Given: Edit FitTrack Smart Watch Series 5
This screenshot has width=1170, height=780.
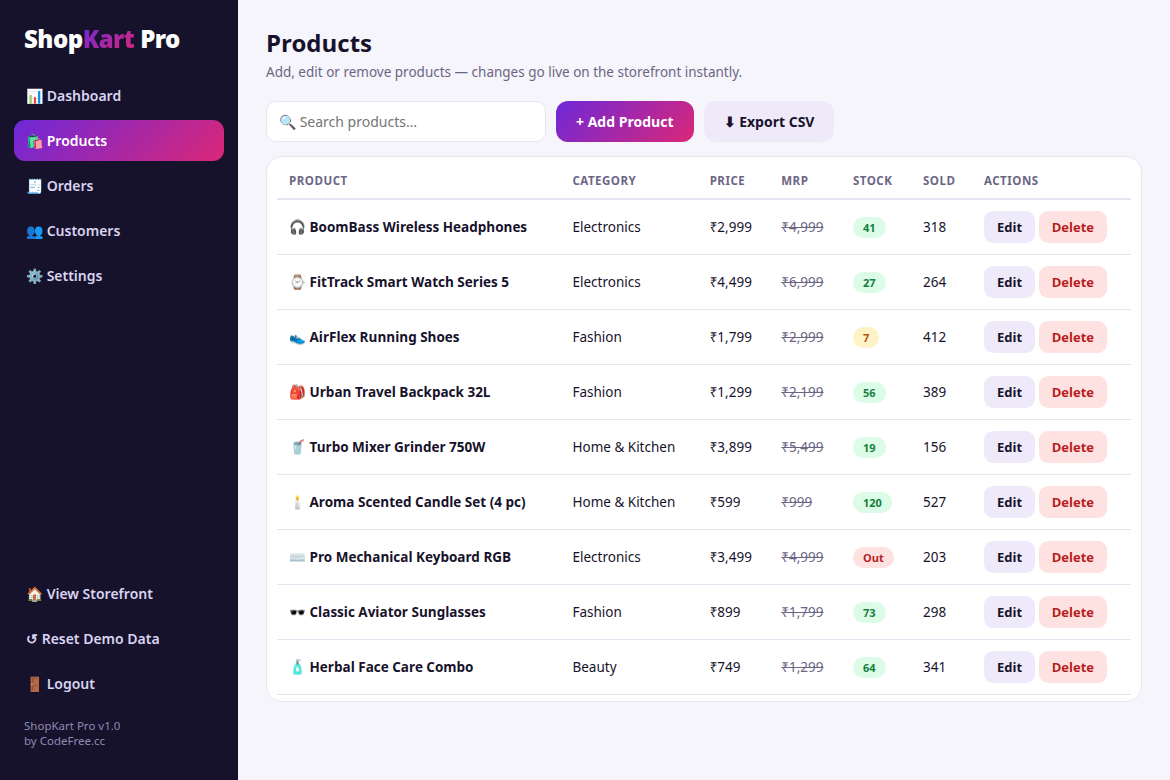Looking at the screenshot, I should pyautogui.click(x=1009, y=282).
